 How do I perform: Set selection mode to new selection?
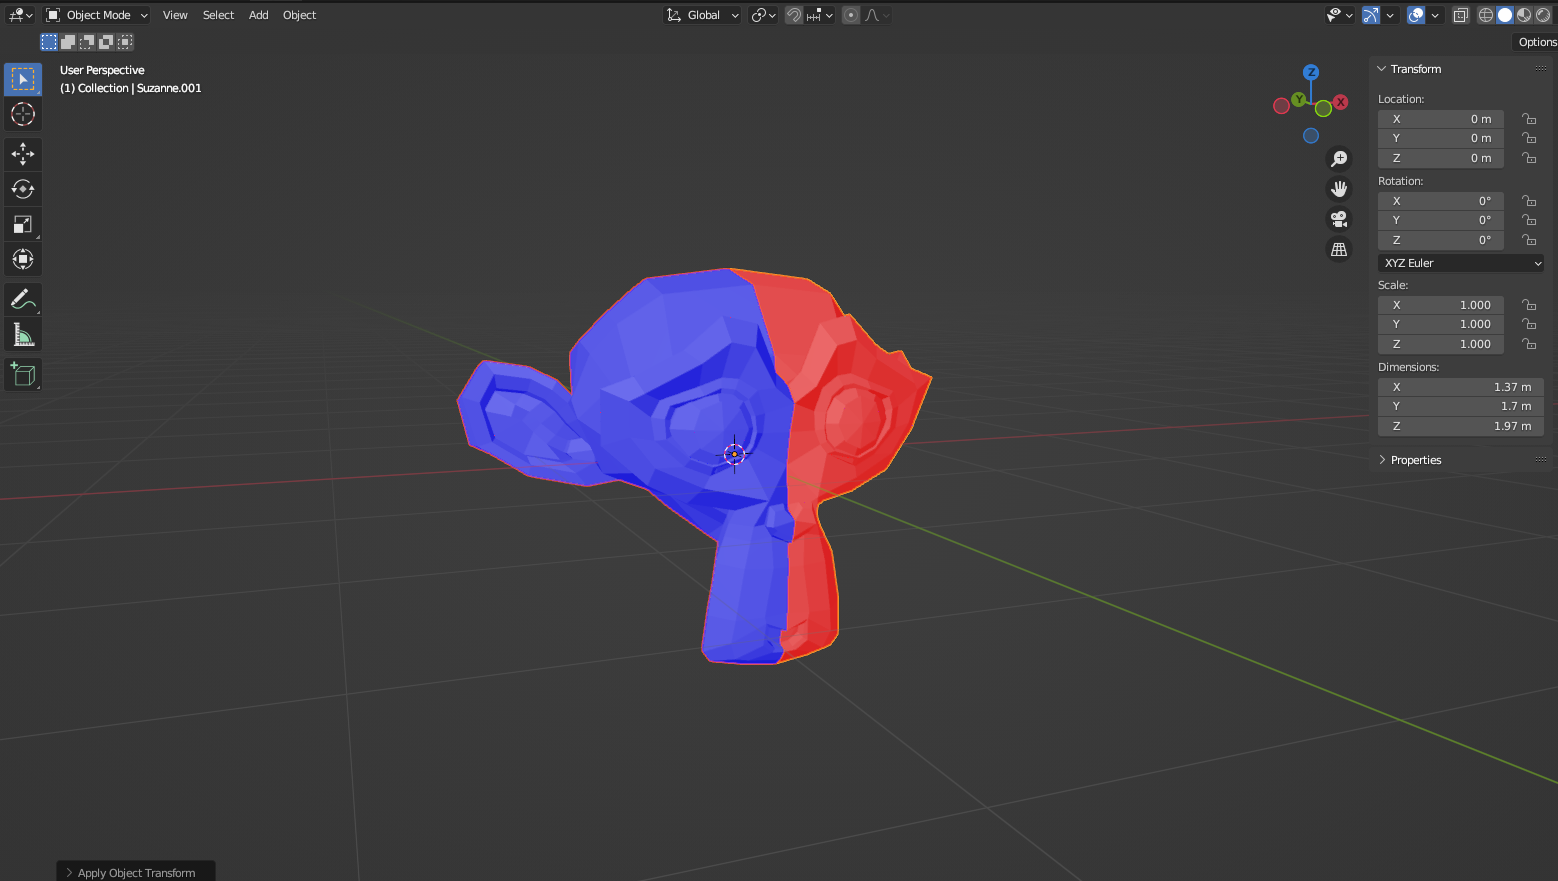tap(49, 42)
